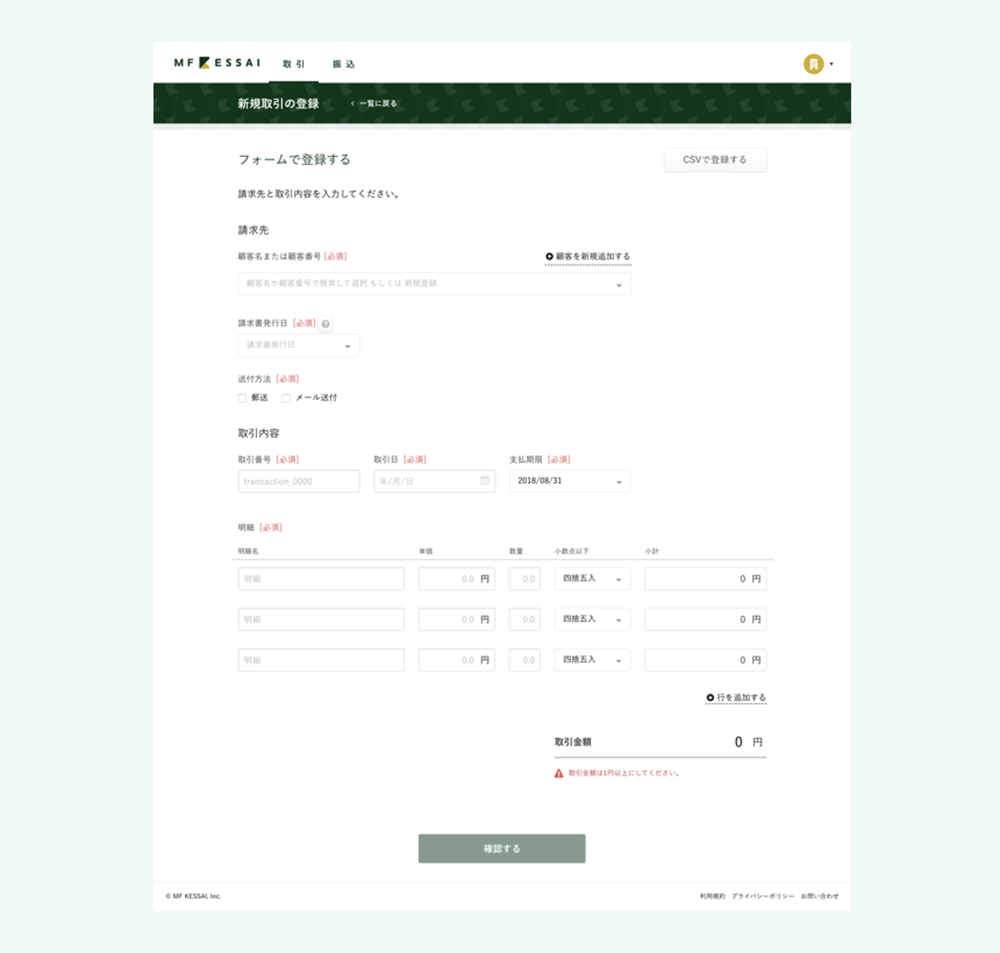Click the CSVで登録する button
Image resolution: width=1000 pixels, height=953 pixels.
pyautogui.click(x=715, y=160)
